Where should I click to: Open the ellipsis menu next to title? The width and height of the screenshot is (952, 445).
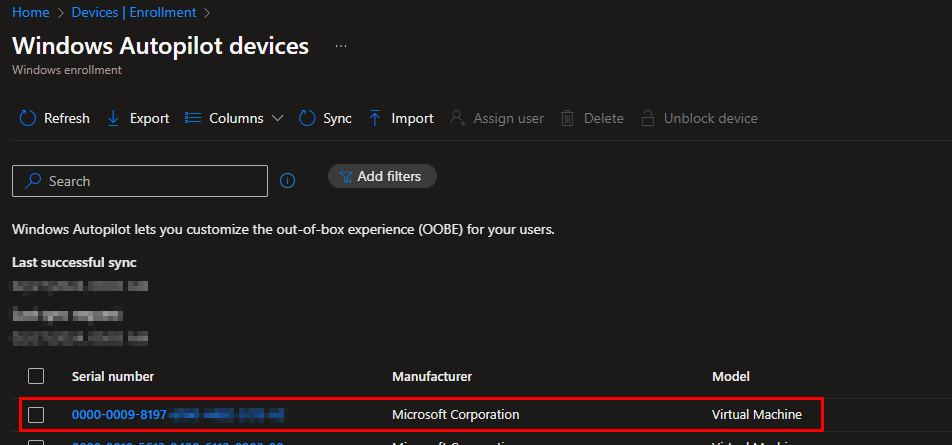point(341,47)
